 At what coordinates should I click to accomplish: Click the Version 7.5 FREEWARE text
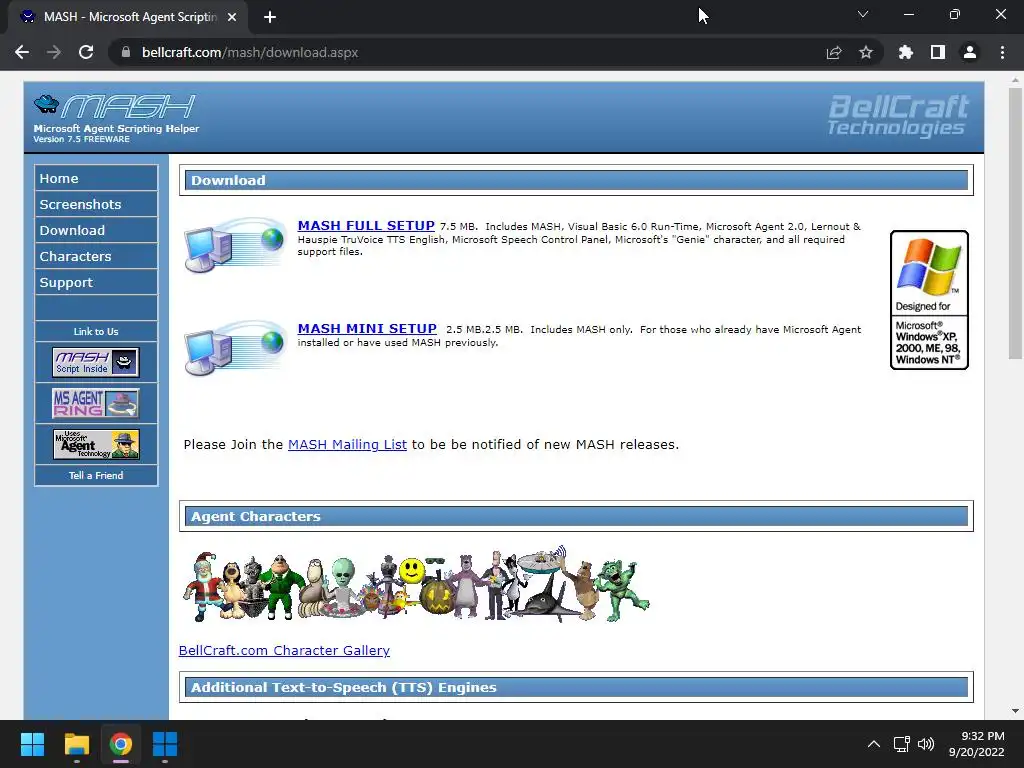point(82,139)
